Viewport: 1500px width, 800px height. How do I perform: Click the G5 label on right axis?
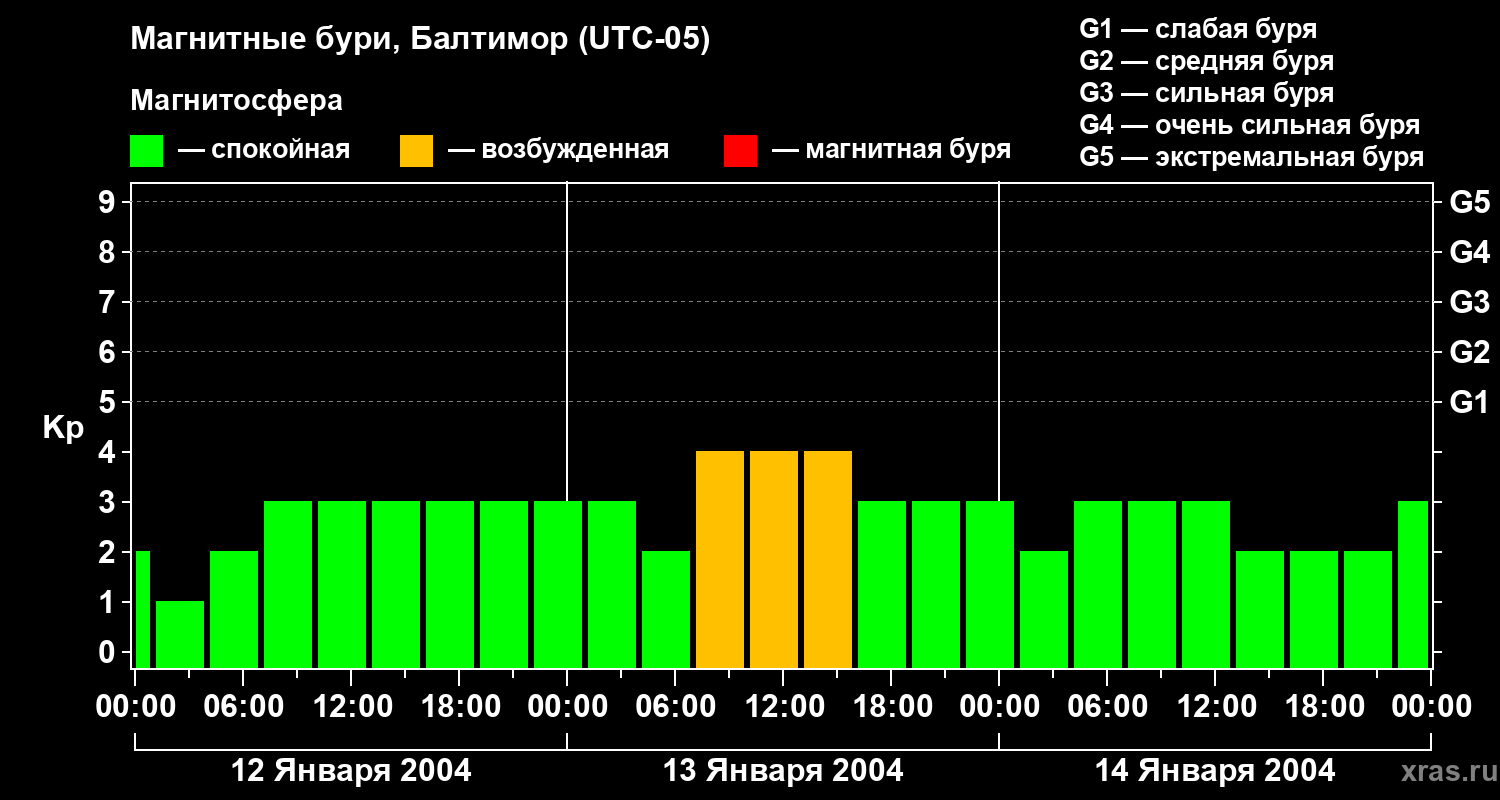1469,203
